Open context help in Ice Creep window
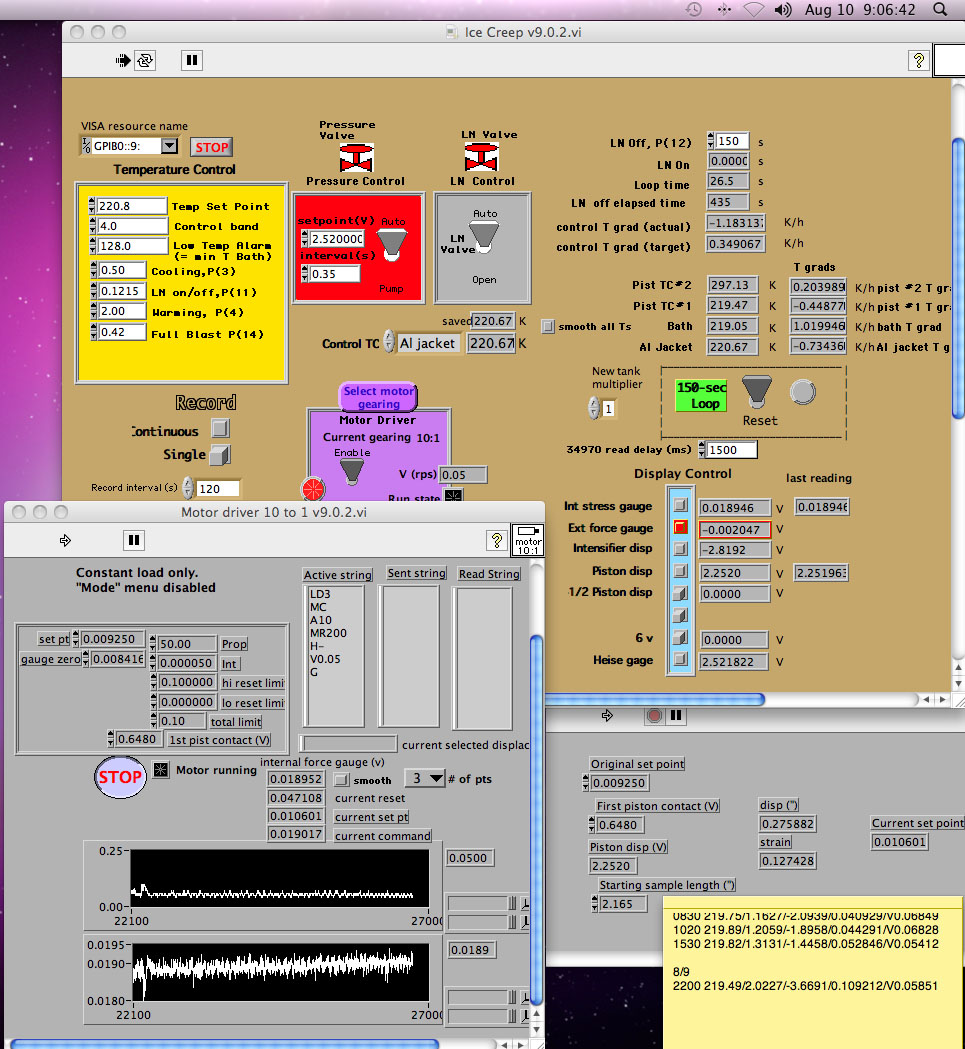The image size is (965, 1049). [x=918, y=61]
